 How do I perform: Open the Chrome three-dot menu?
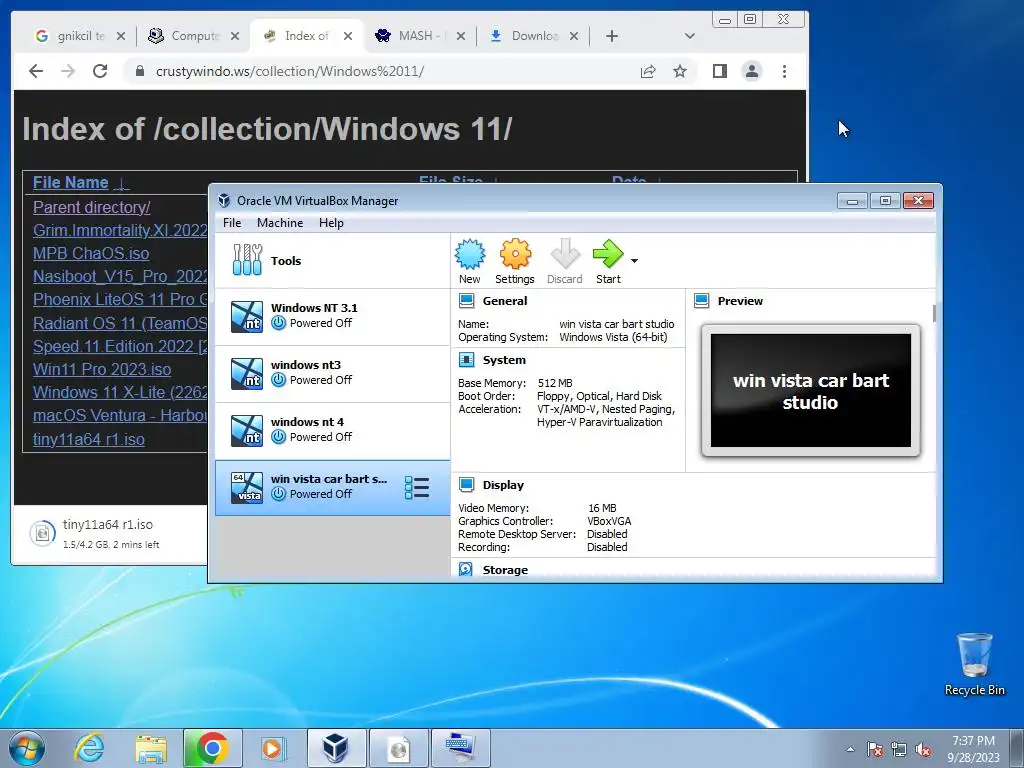pyautogui.click(x=784, y=71)
